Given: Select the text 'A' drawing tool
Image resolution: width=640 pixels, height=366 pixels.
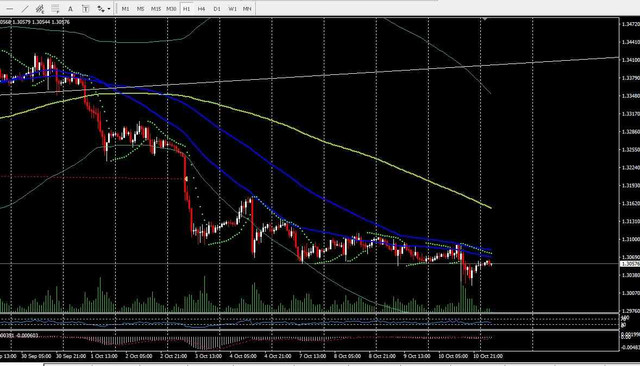Looking at the screenshot, I should tap(70, 9).
